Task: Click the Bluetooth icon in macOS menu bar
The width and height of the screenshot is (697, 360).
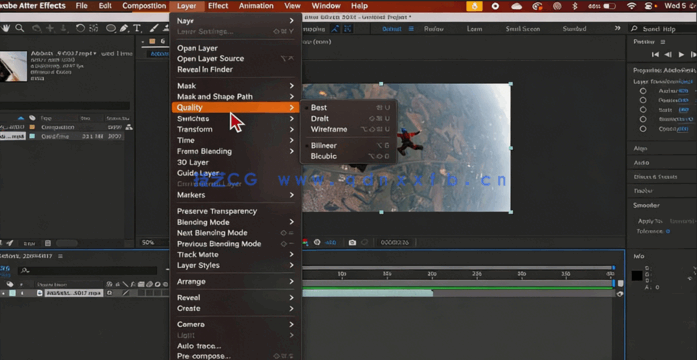Action: pyautogui.click(x=574, y=6)
